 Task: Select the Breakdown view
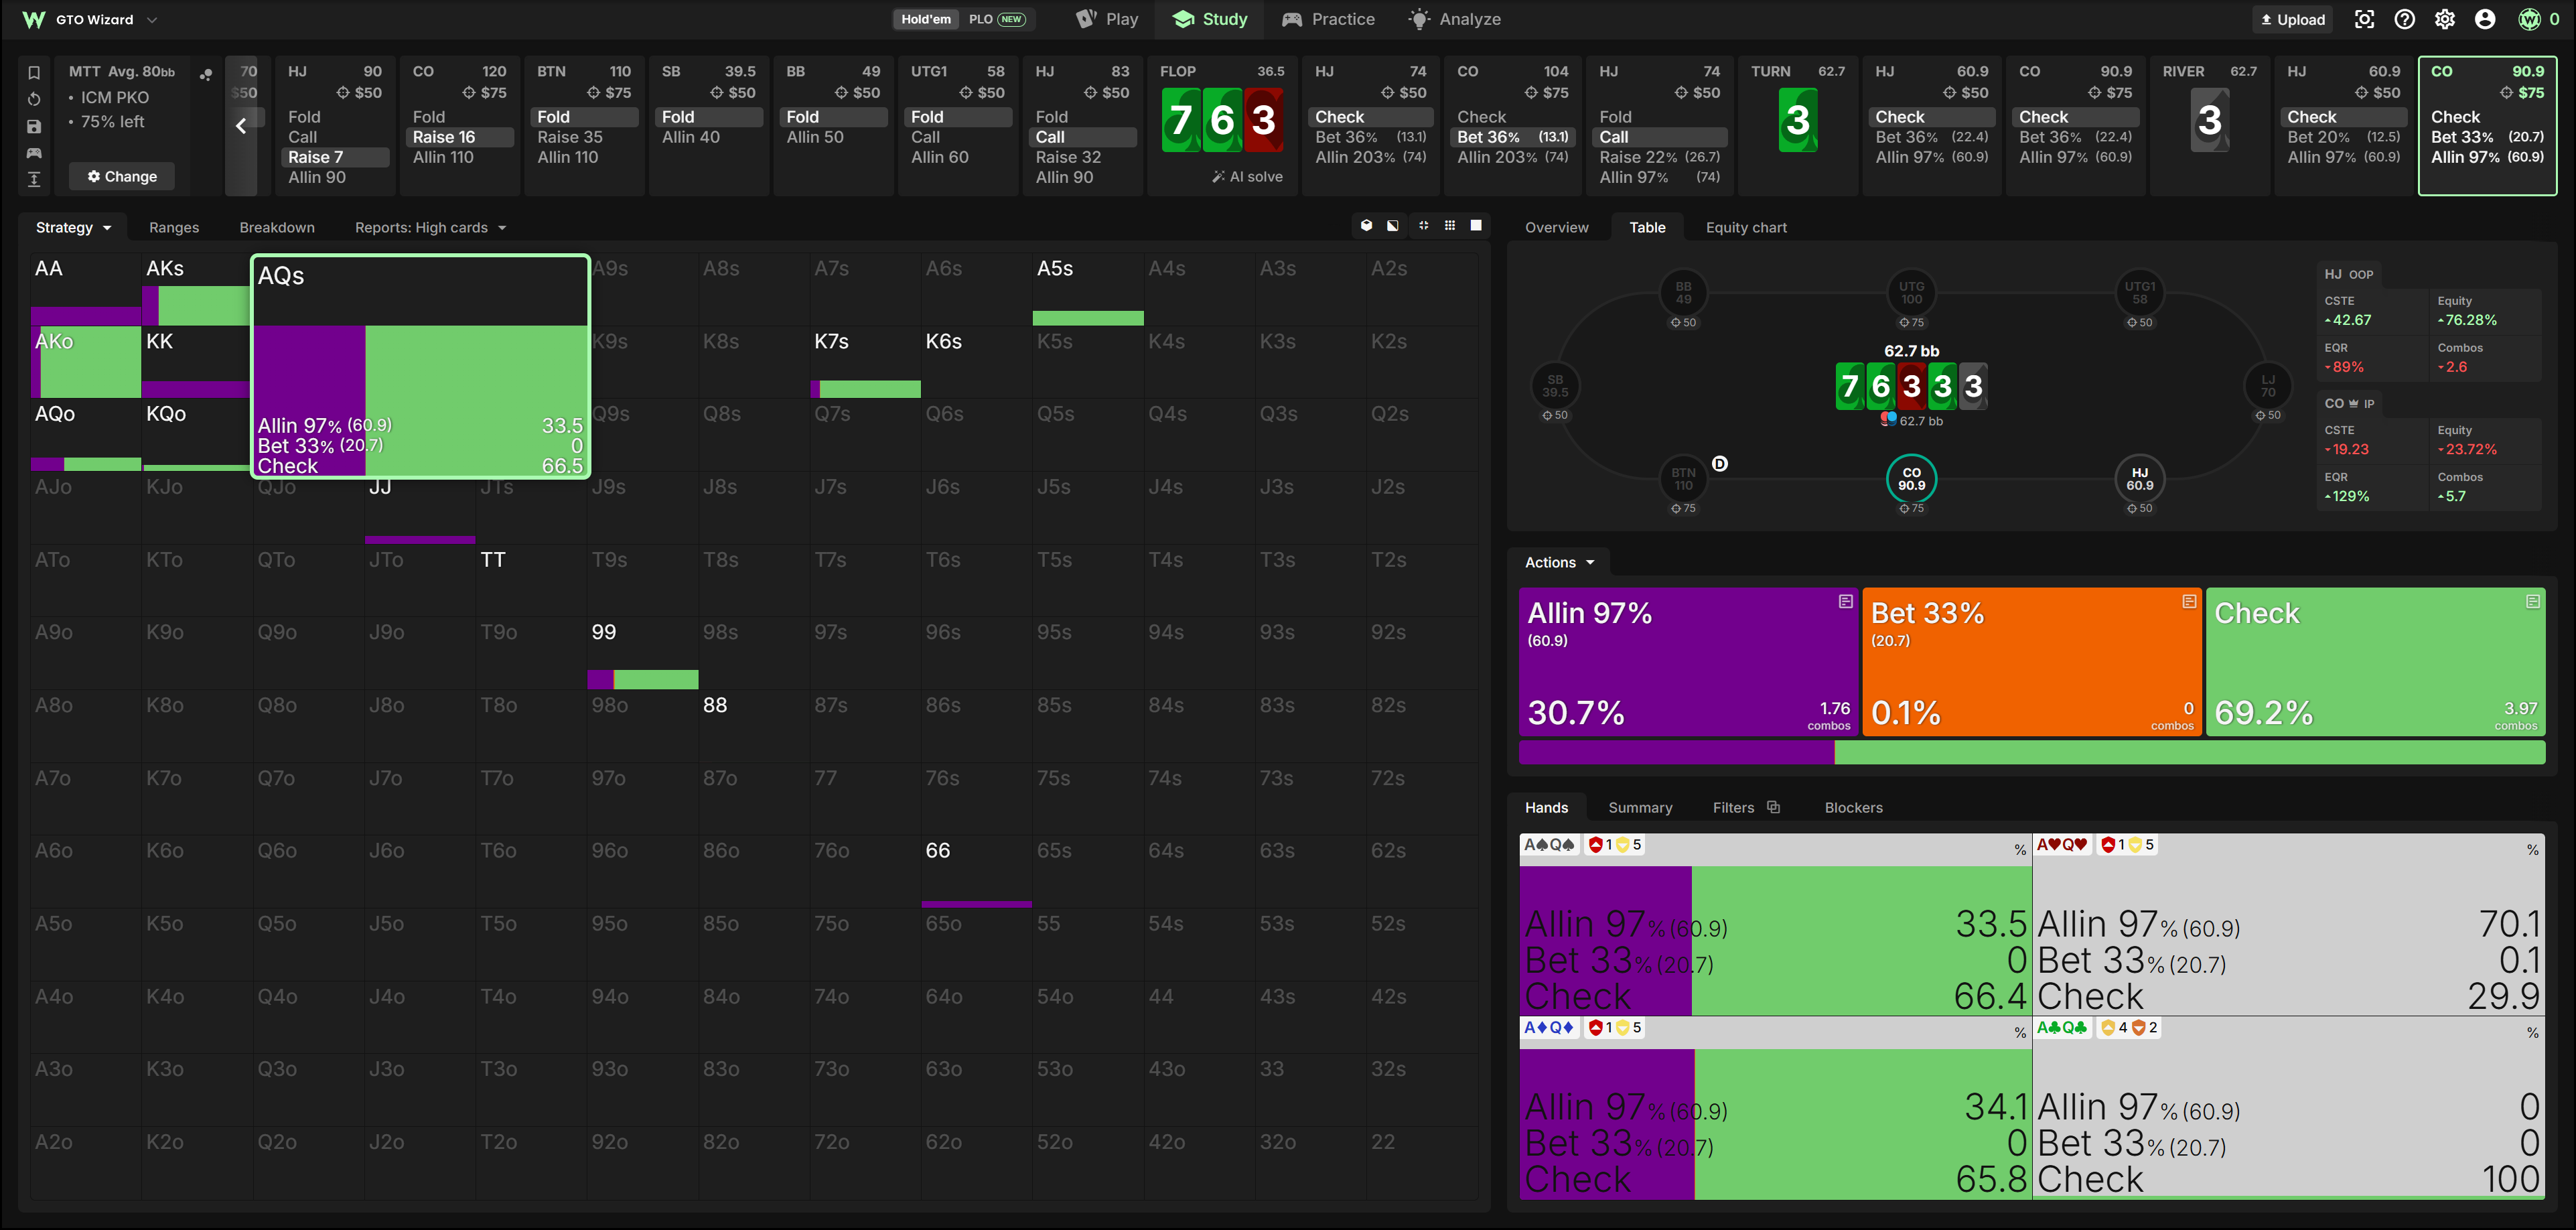tap(277, 228)
